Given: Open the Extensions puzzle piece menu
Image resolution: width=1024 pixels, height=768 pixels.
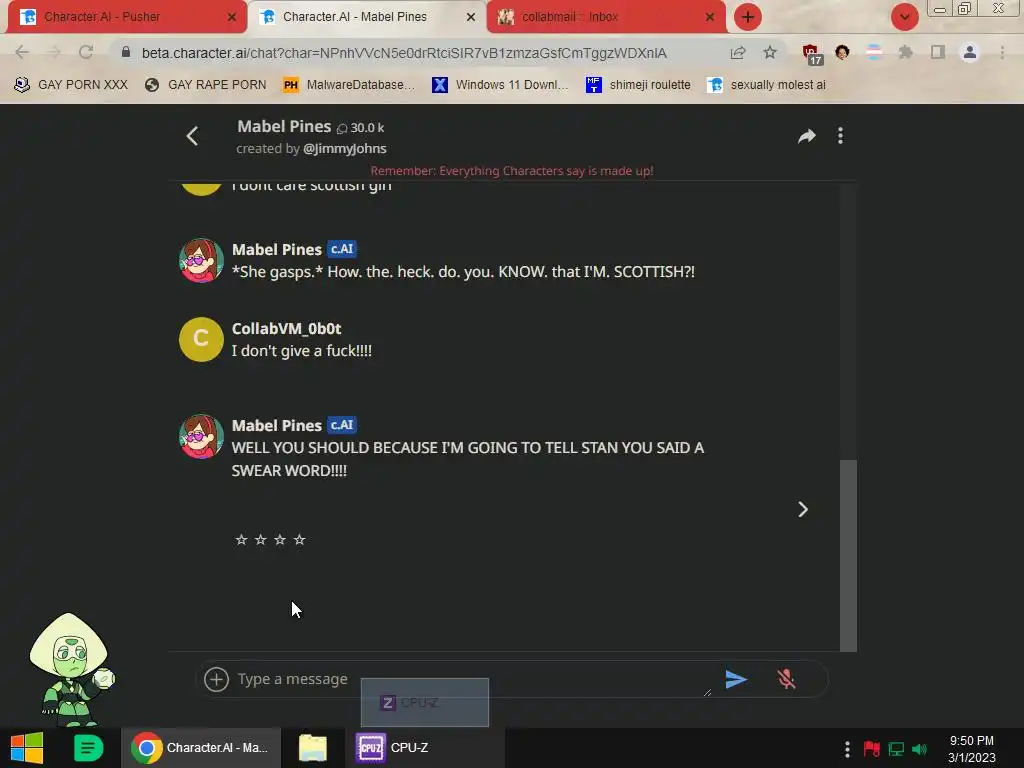Looking at the screenshot, I should [x=906, y=52].
